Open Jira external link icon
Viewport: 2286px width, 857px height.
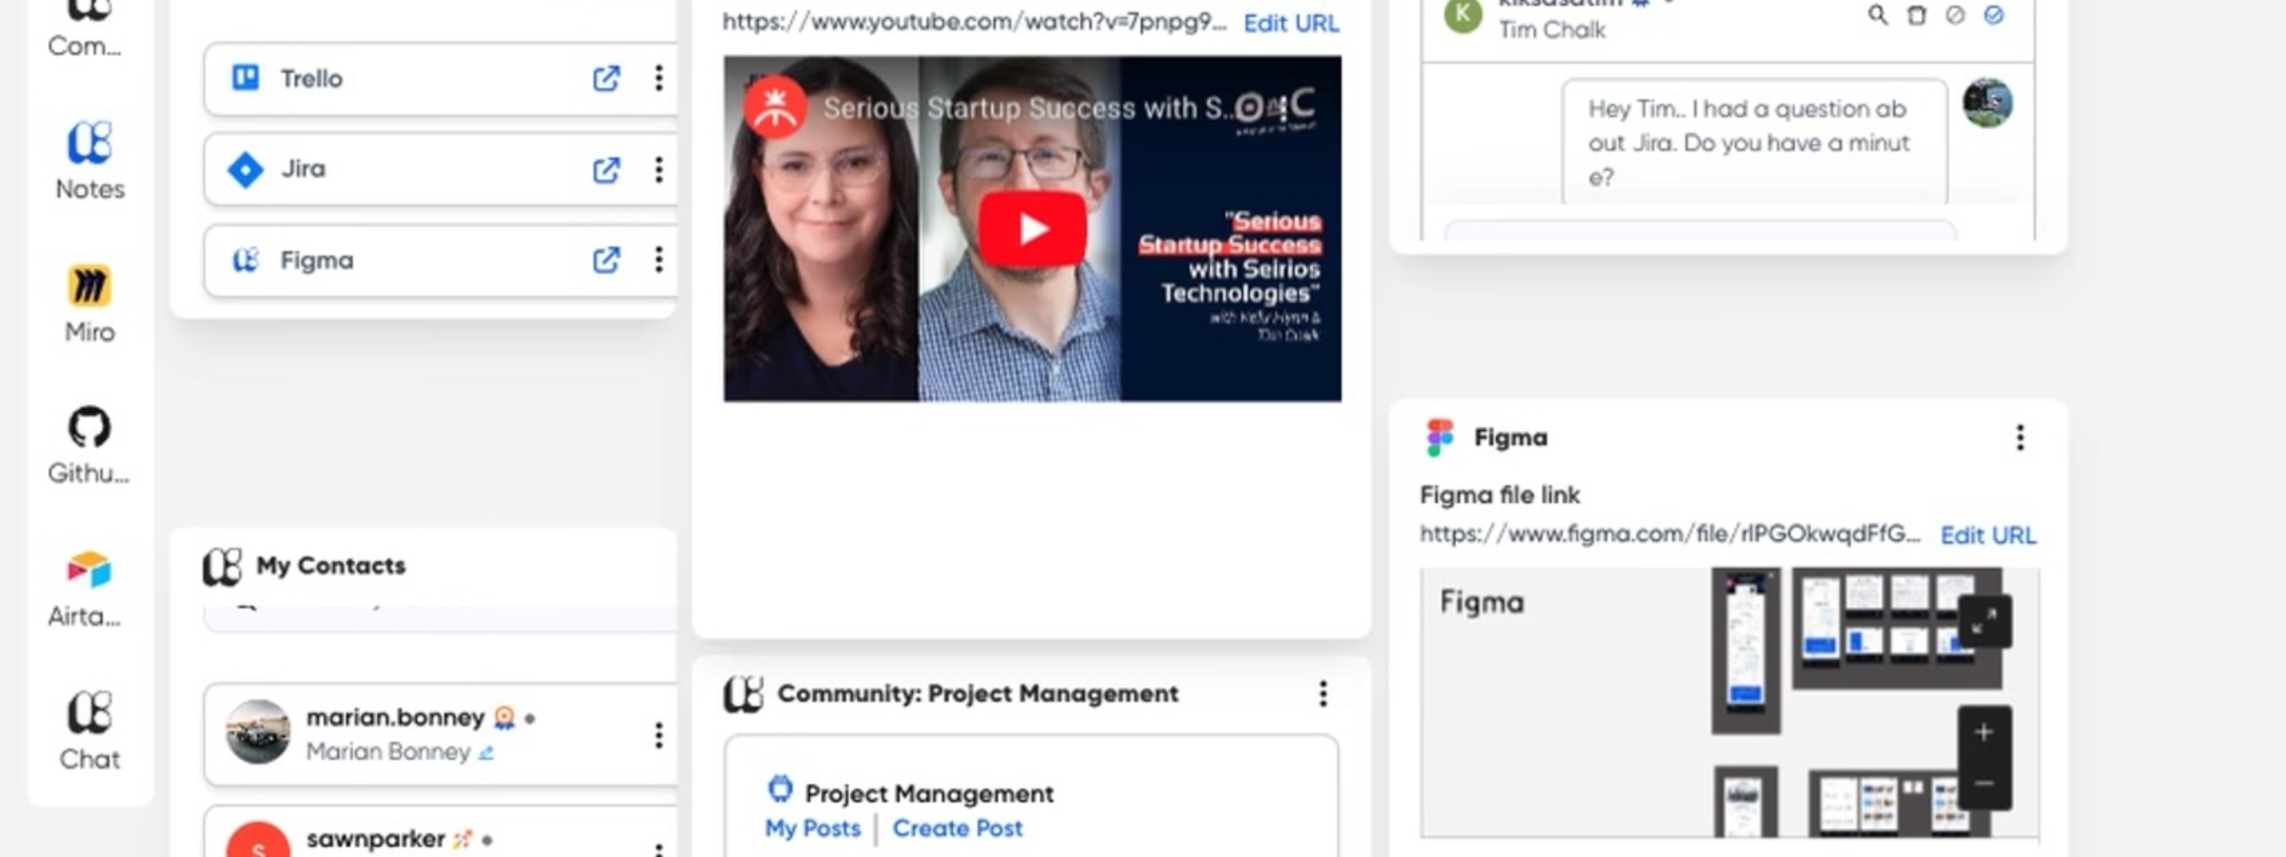(x=606, y=170)
